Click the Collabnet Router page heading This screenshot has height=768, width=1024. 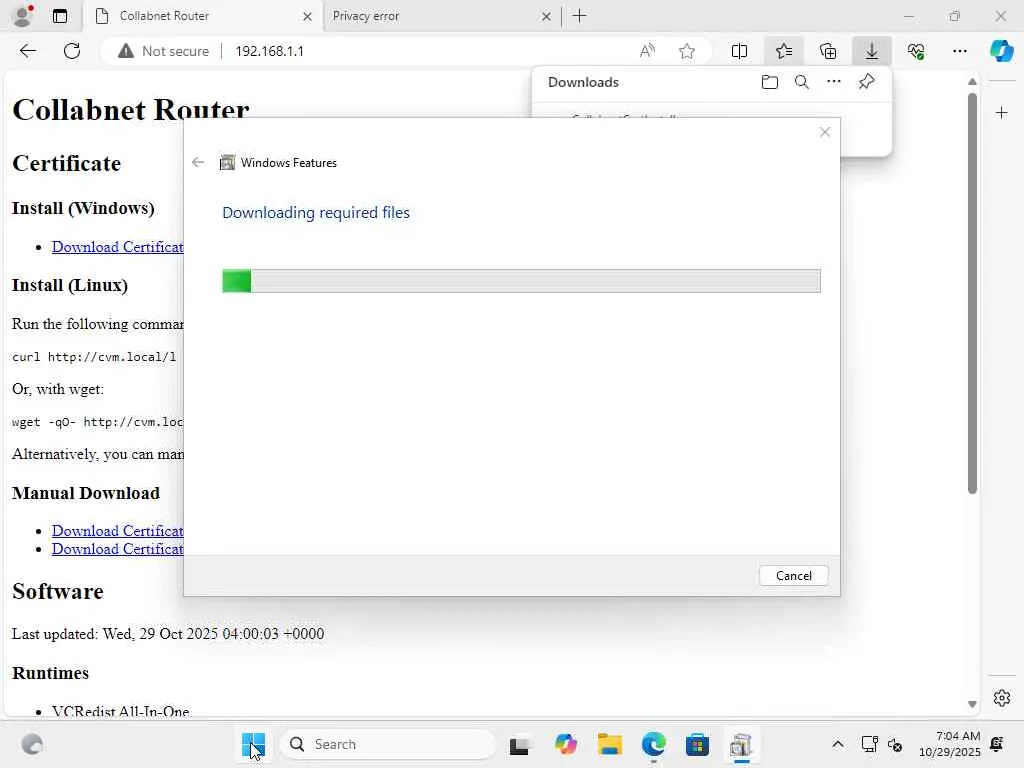131,110
